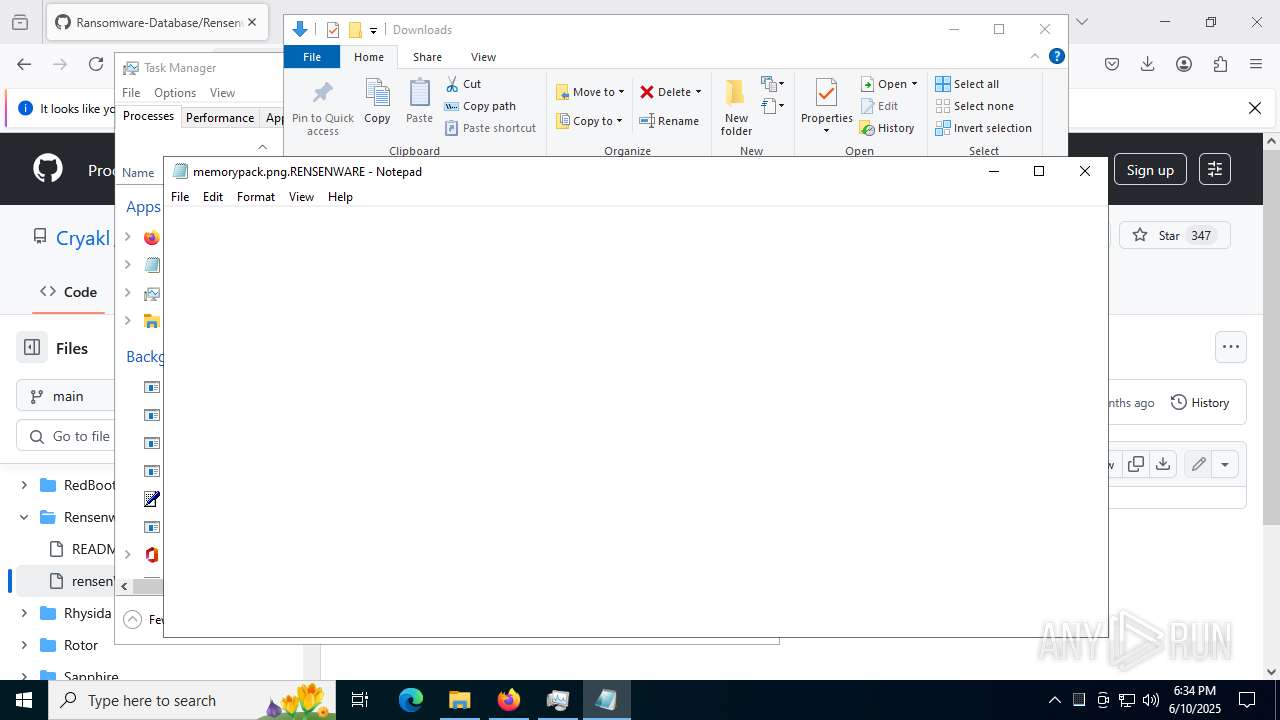Open the Quick Access Toolbar customize dropdown
This screenshot has width=1280, height=720.
pyautogui.click(x=373, y=30)
